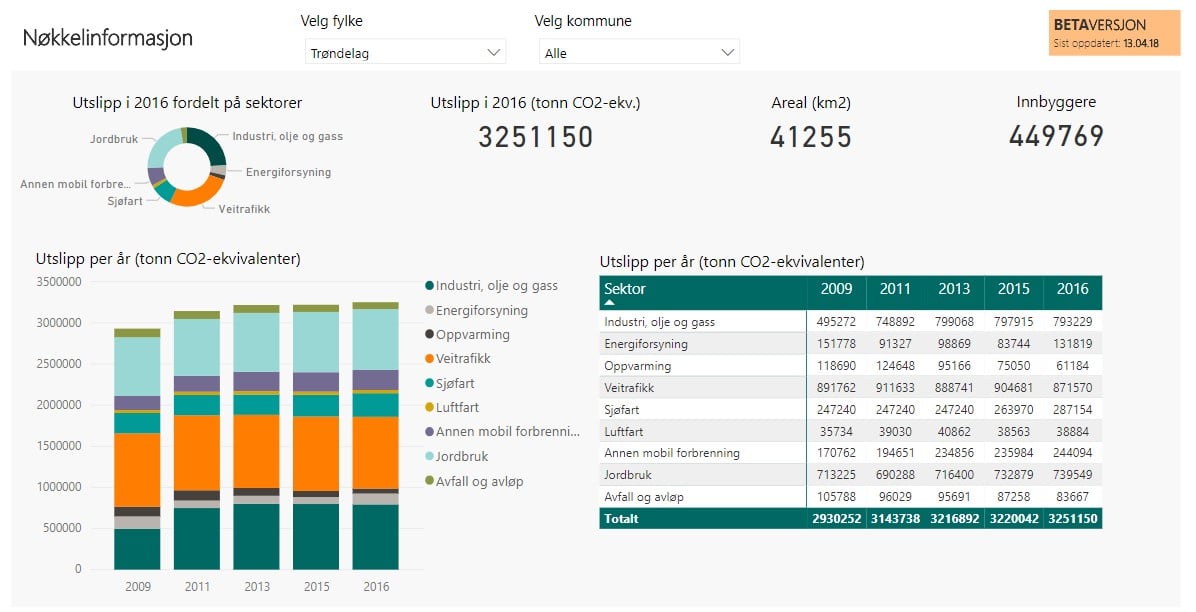This screenshot has width=1196, height=612.
Task: Click the 2013 stacked bar in chart
Action: 256,437
